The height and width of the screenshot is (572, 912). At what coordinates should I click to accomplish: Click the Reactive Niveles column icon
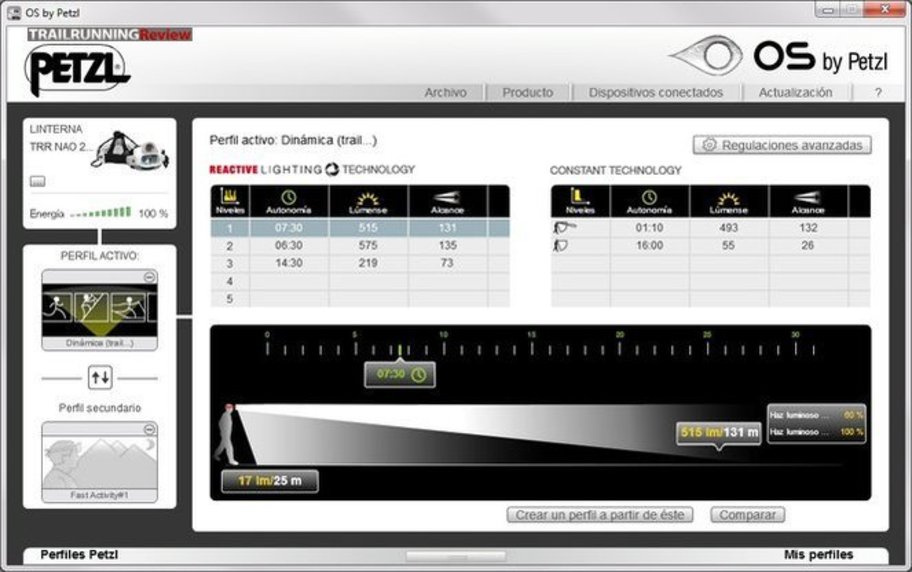pos(230,196)
